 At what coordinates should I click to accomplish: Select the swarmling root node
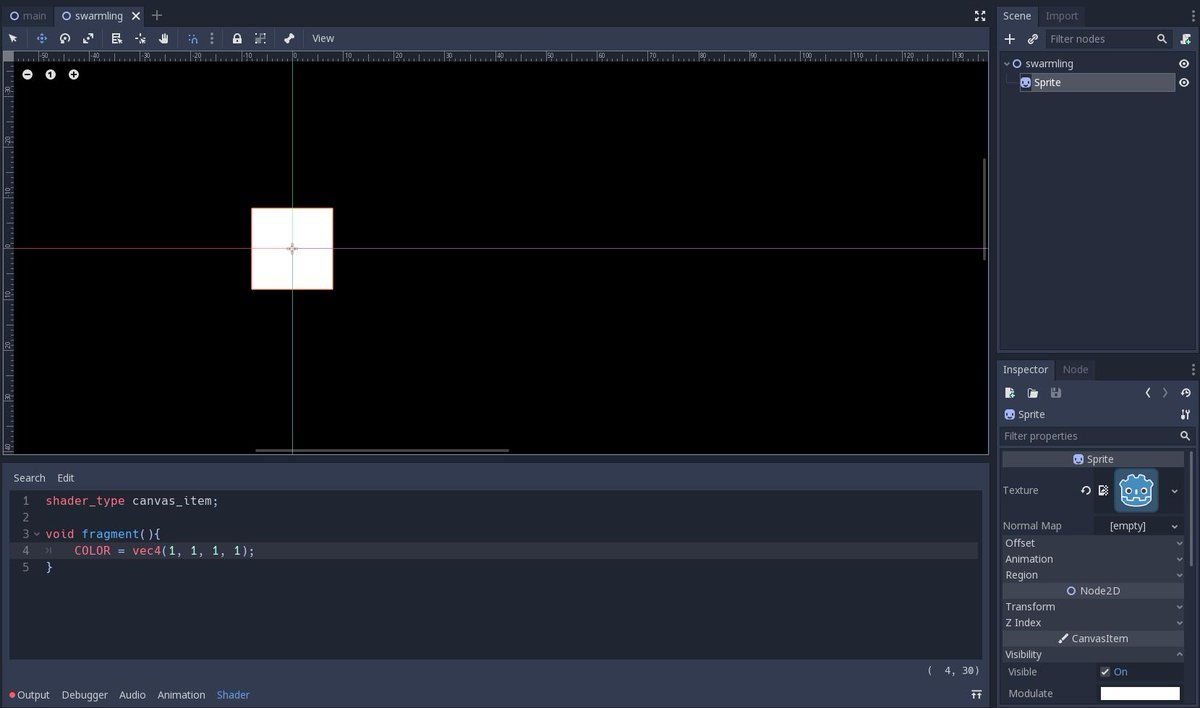(1049, 63)
